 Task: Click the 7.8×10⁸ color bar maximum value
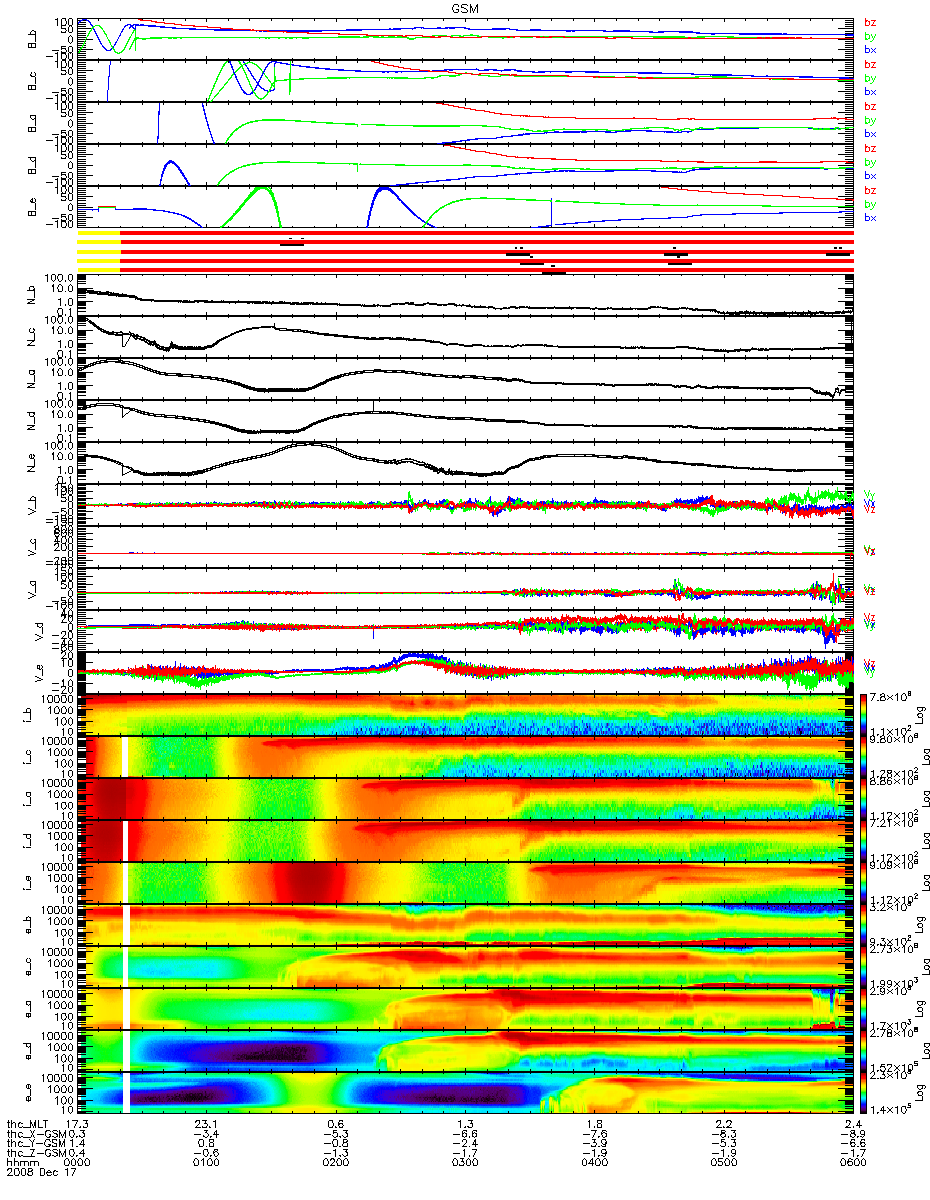click(x=888, y=695)
